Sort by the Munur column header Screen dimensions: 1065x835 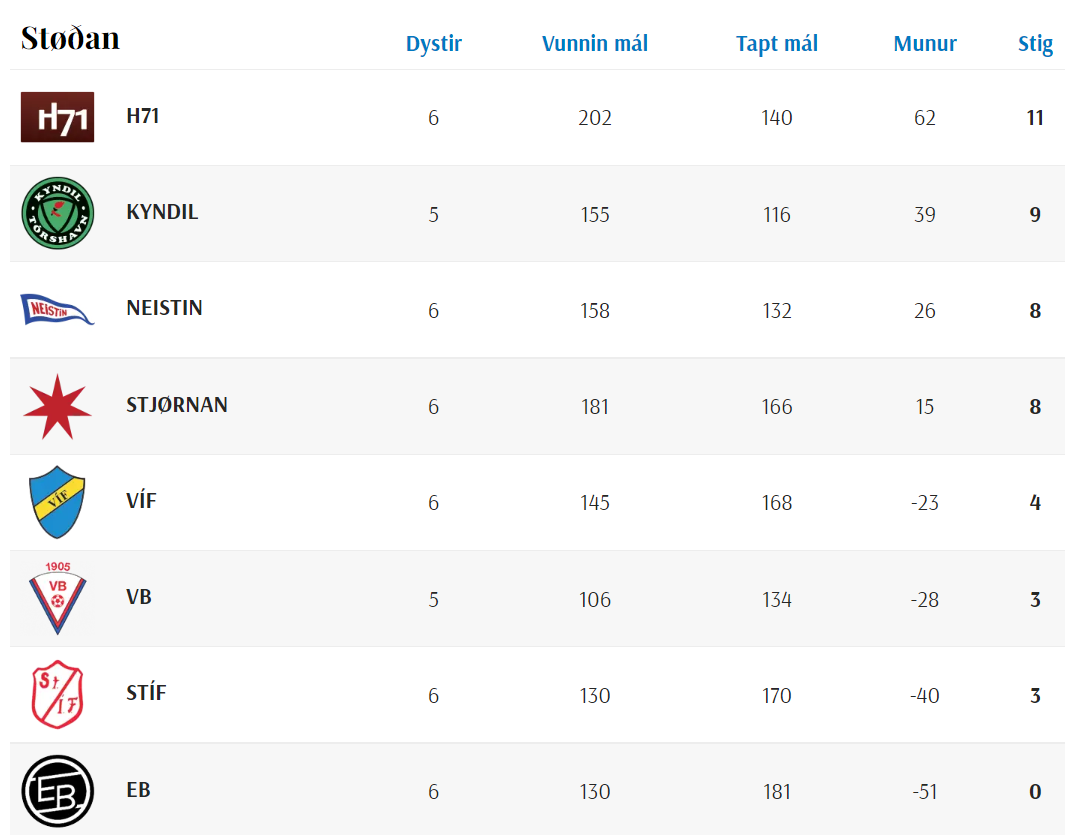[x=924, y=44]
